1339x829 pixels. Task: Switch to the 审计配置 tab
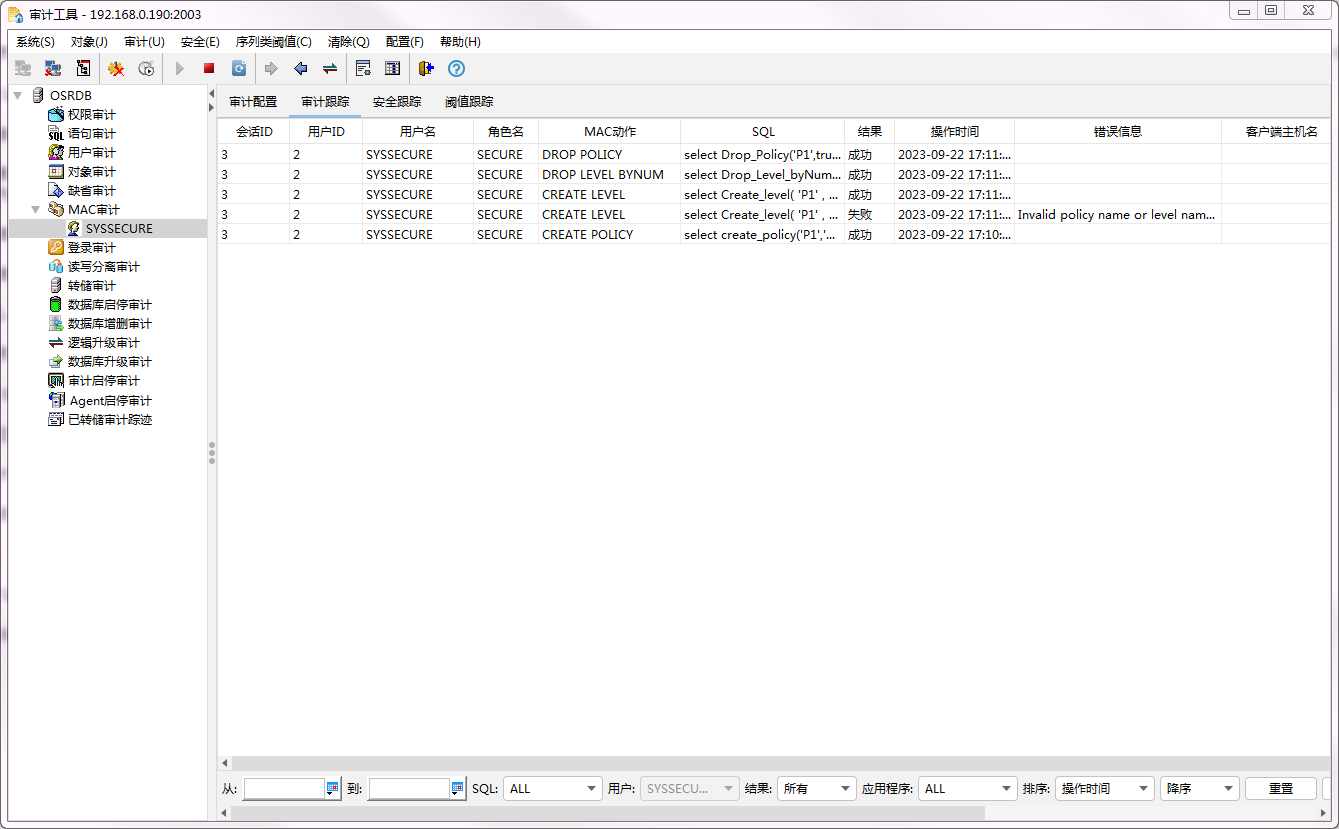[253, 102]
